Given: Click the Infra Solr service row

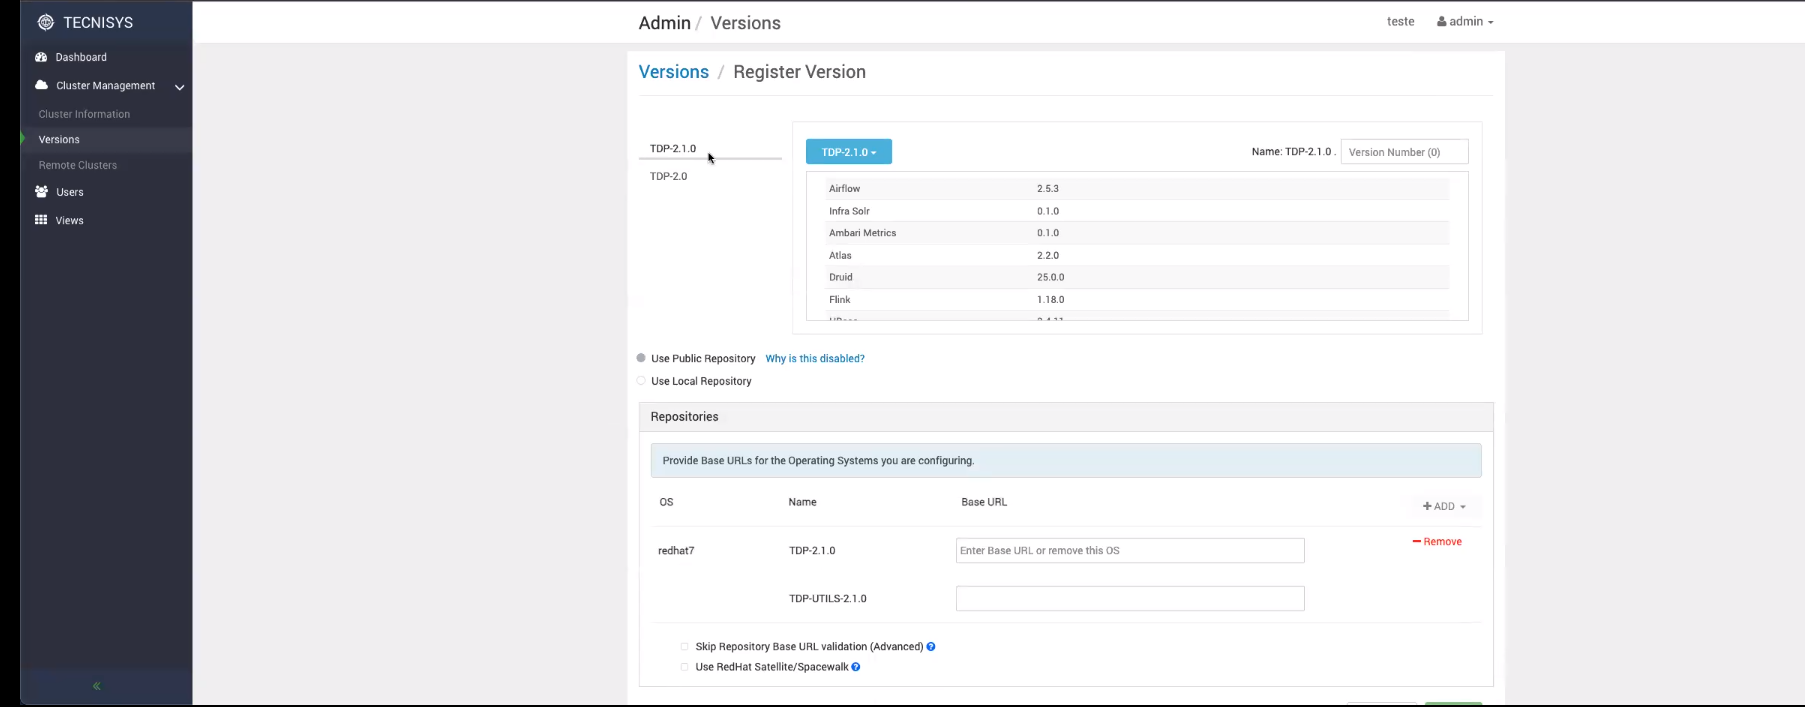Looking at the screenshot, I should coord(1136,211).
